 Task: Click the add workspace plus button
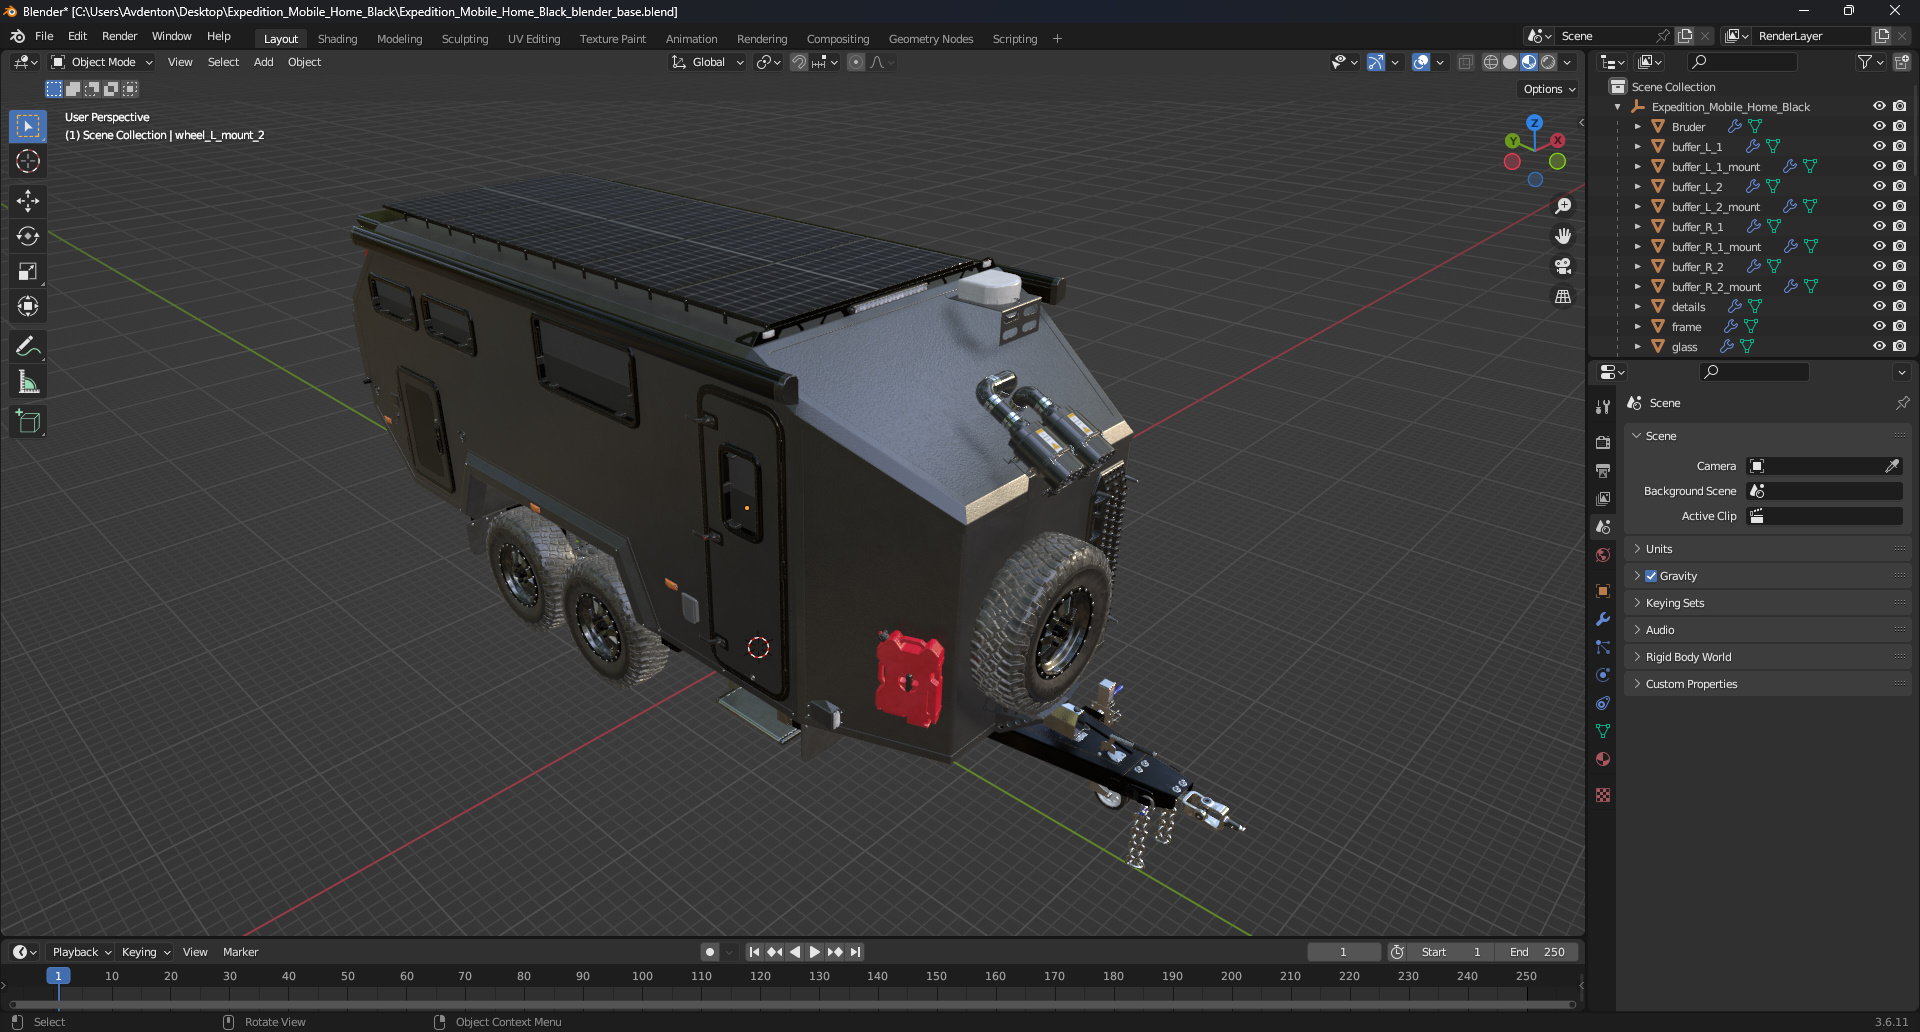[x=1057, y=39]
